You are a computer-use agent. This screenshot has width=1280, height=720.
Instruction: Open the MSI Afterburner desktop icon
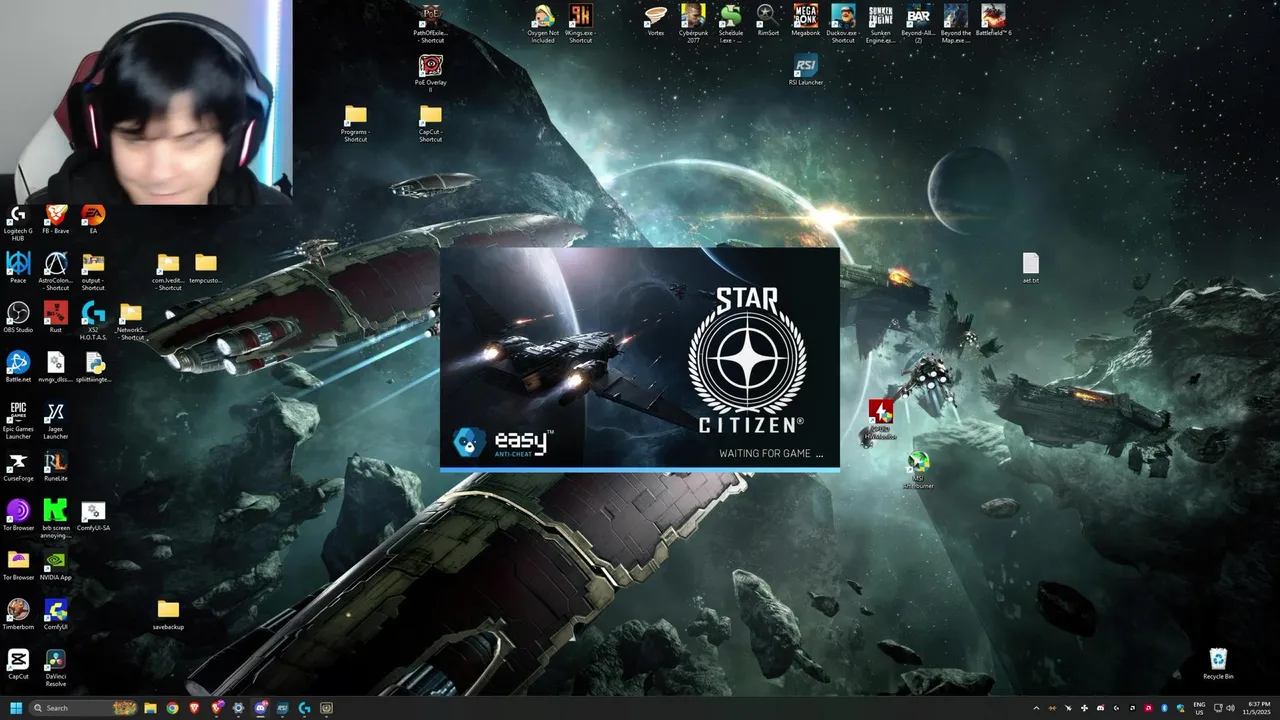click(918, 470)
